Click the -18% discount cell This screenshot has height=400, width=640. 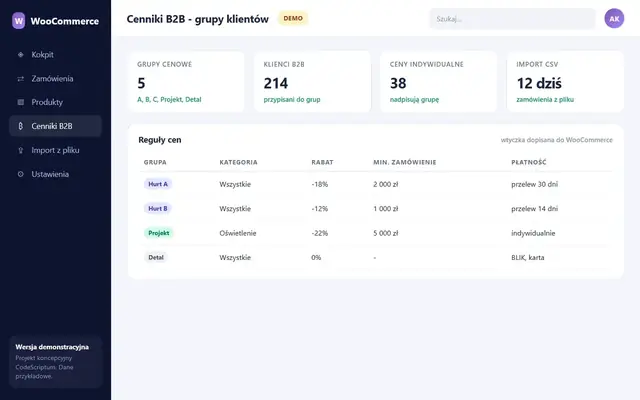coord(320,184)
